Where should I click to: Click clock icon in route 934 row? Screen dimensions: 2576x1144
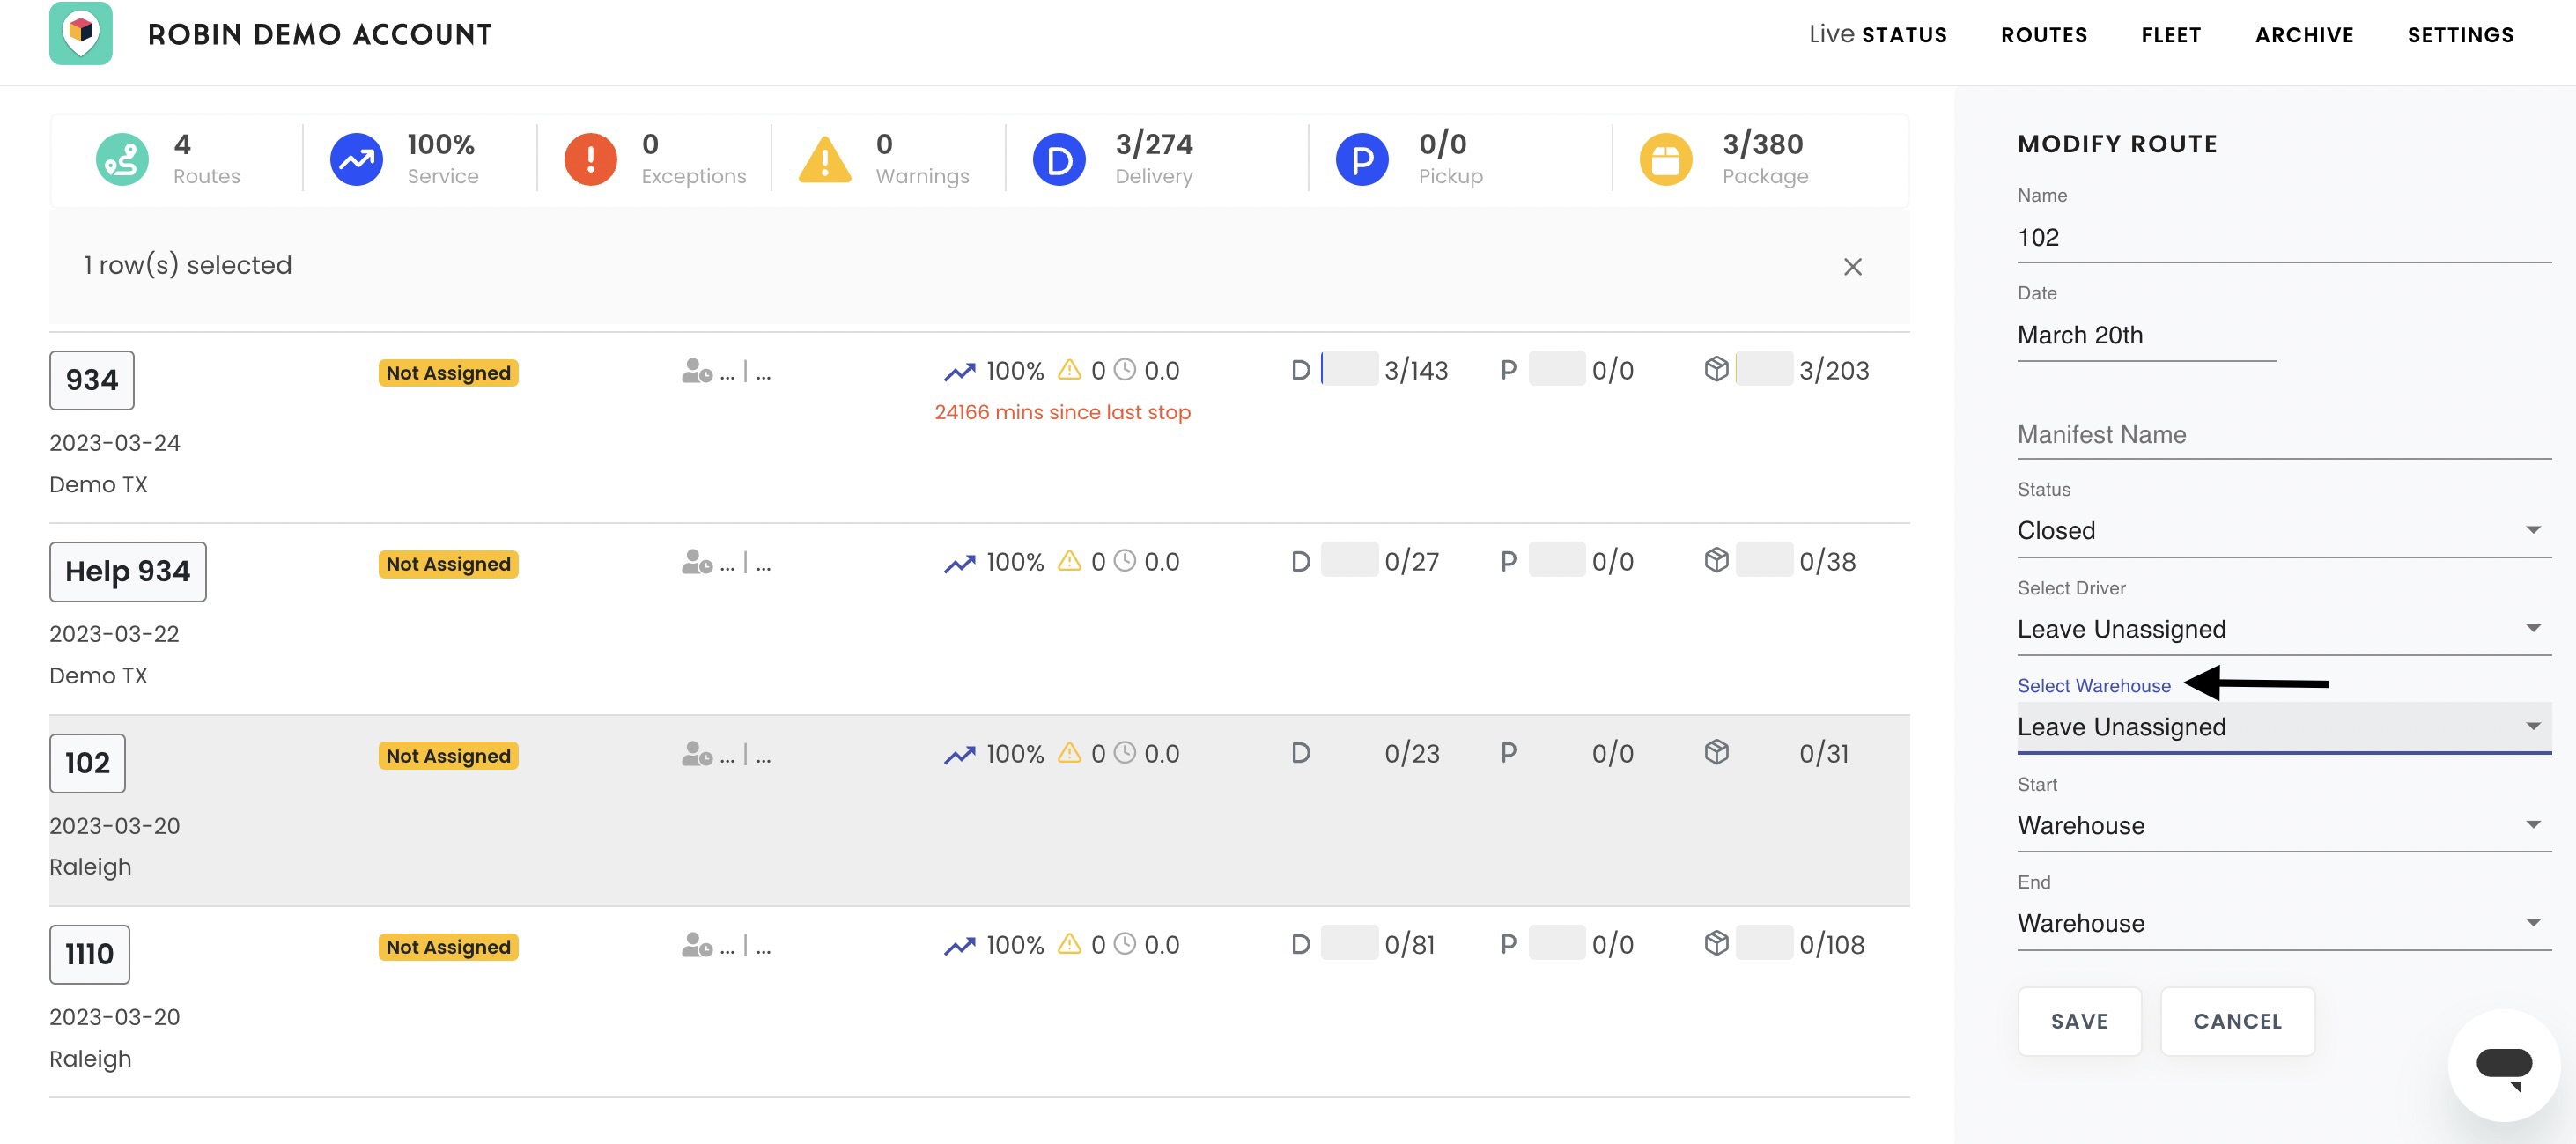(x=1125, y=370)
